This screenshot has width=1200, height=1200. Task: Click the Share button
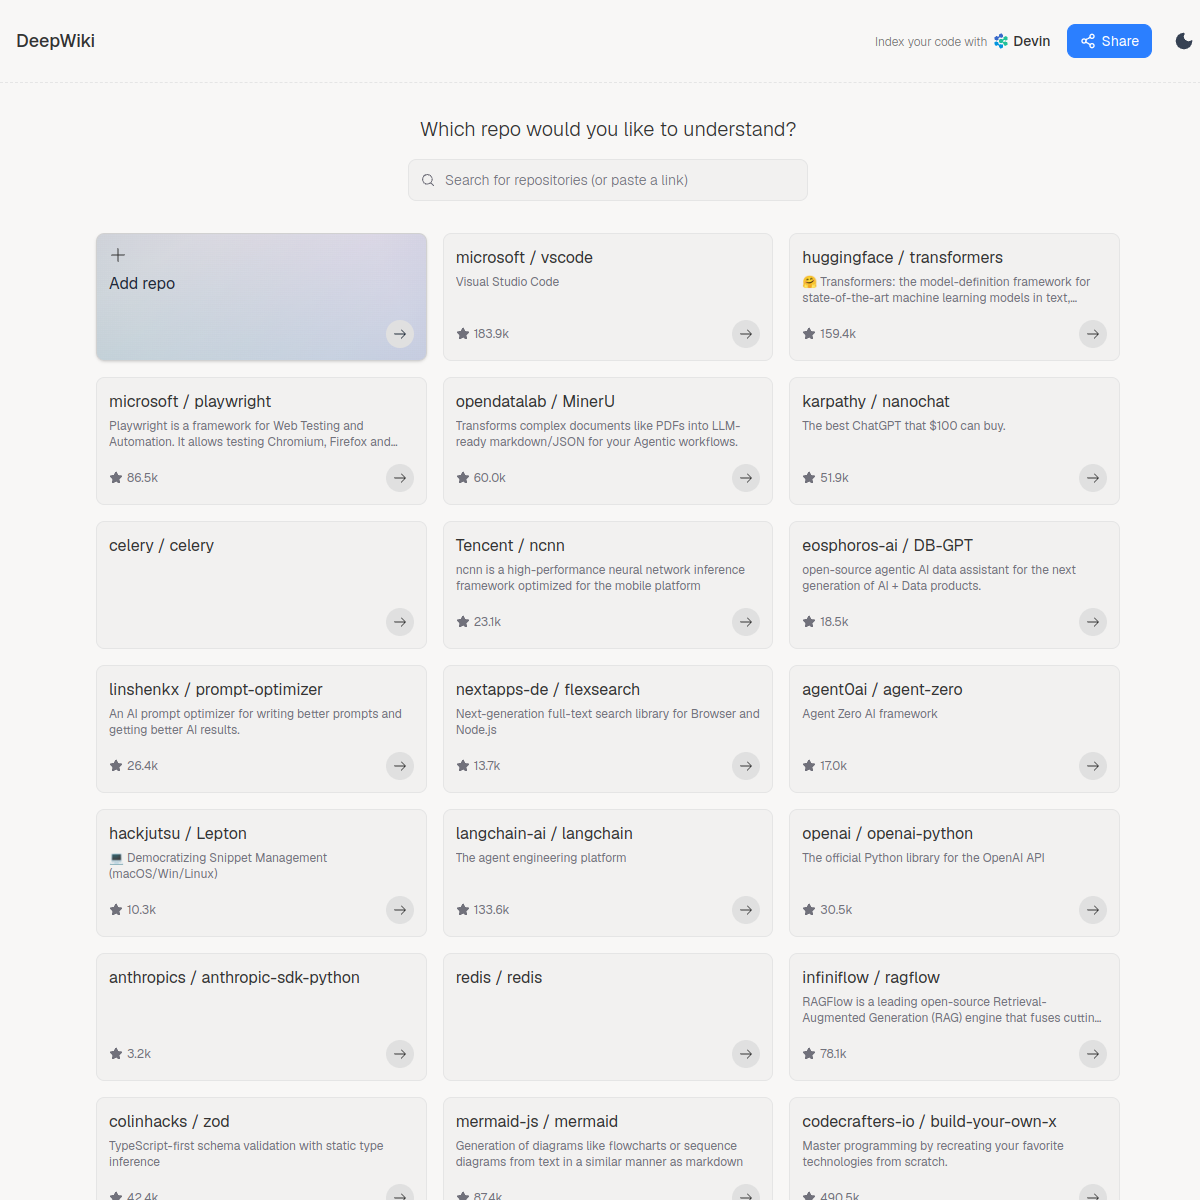pos(1109,41)
